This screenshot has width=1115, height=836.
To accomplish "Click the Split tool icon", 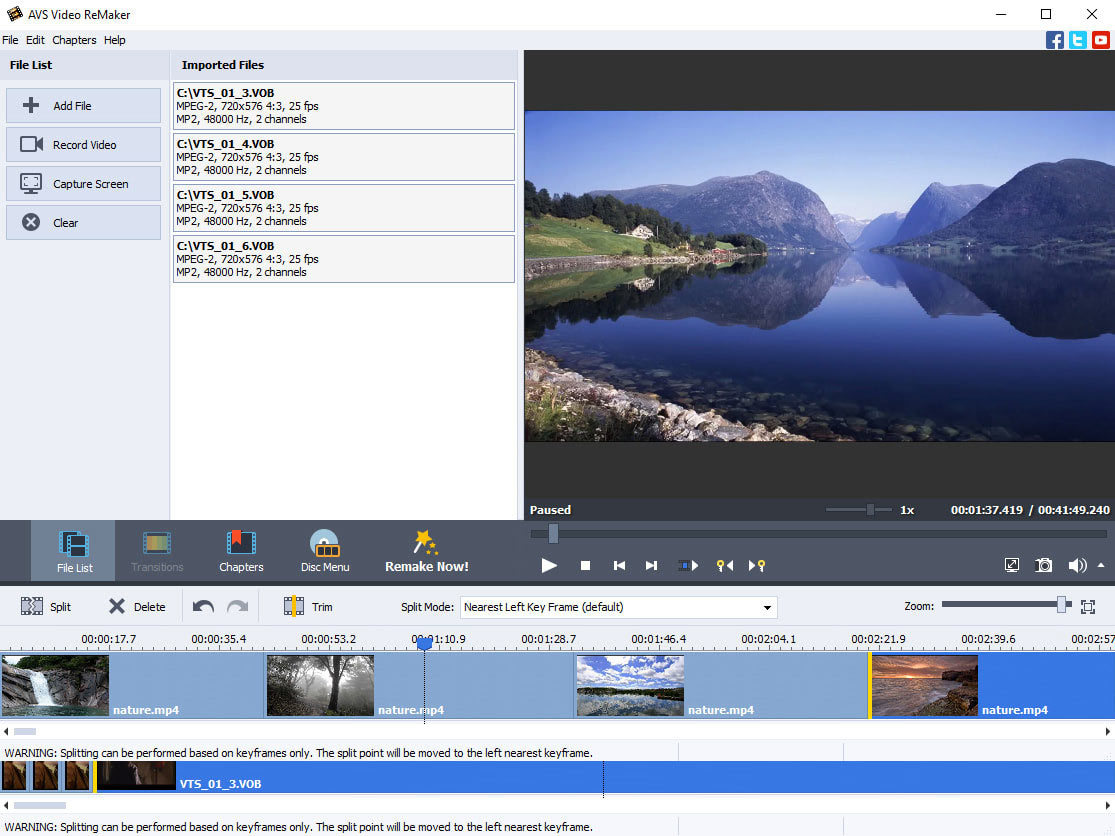I will [31, 606].
